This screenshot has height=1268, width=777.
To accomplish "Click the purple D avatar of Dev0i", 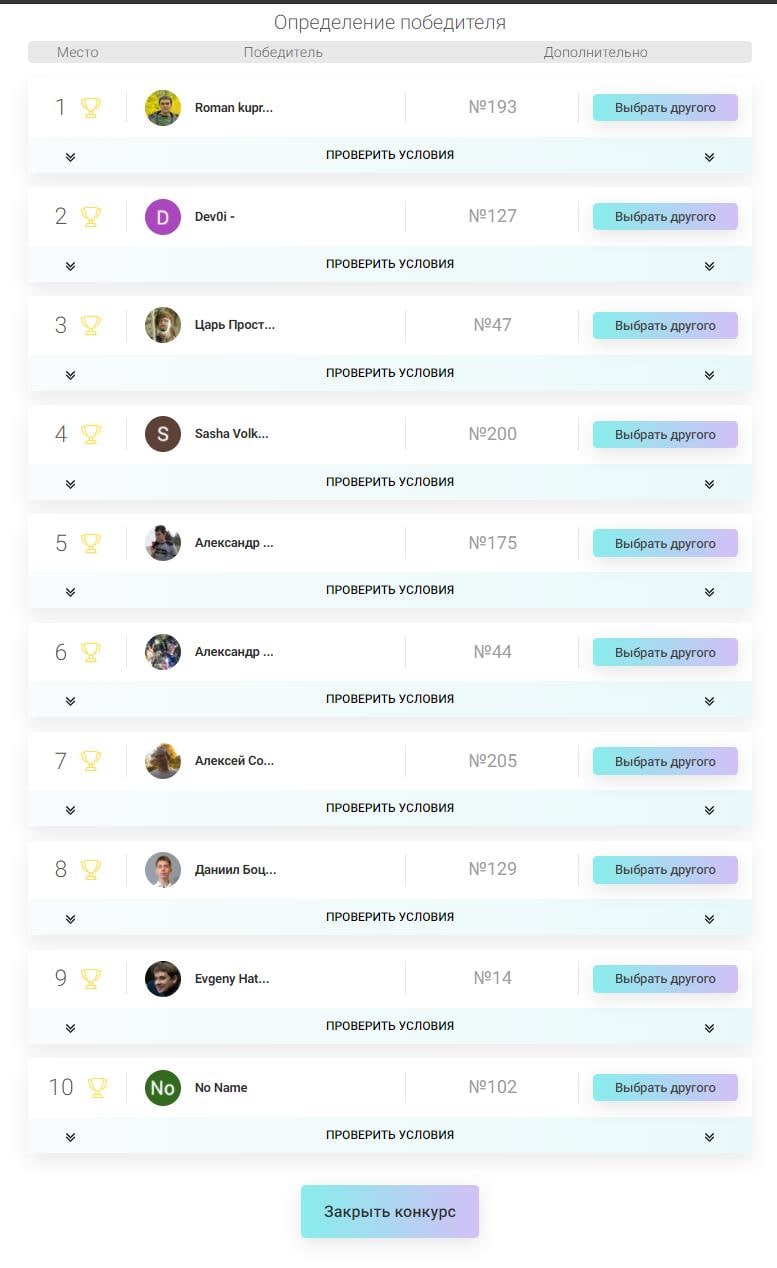I will (x=163, y=216).
